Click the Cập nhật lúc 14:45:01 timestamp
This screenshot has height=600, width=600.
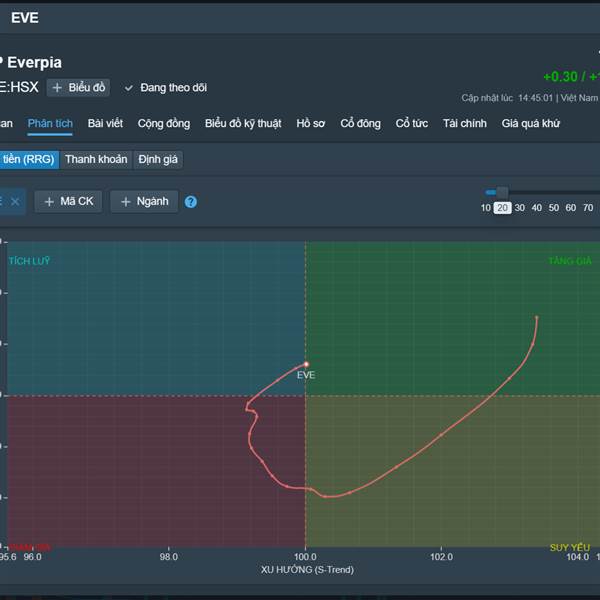pyautogui.click(x=507, y=98)
